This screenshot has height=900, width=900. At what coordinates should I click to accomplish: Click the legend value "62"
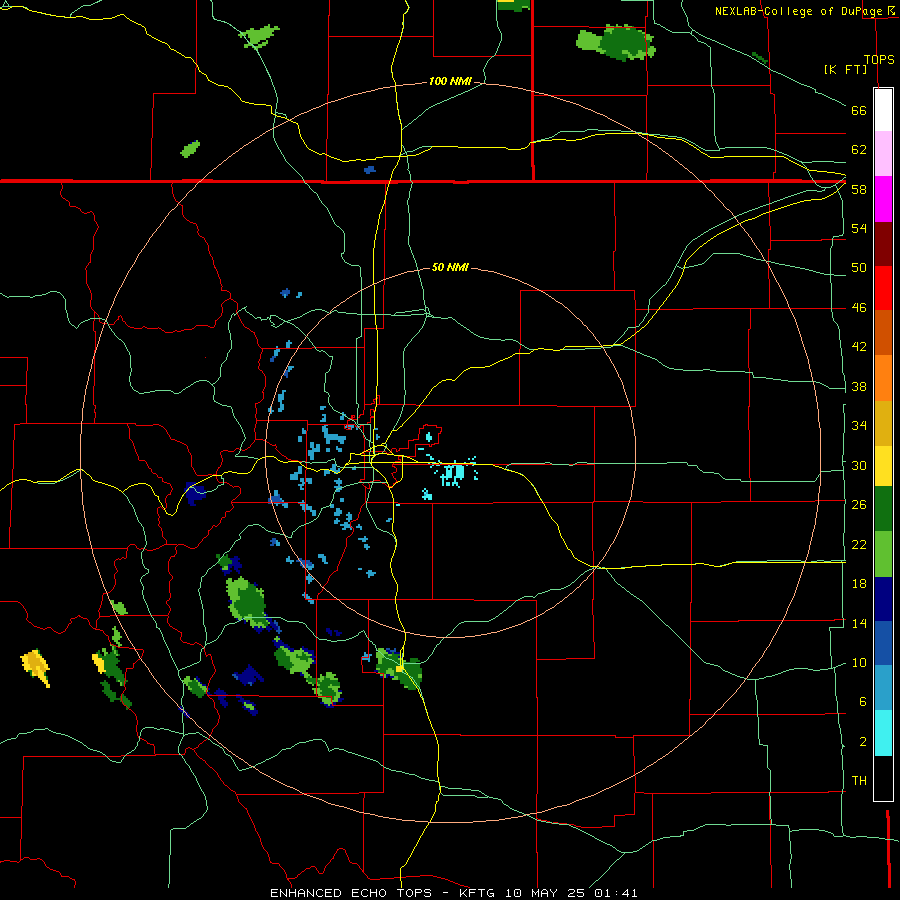[x=859, y=149]
